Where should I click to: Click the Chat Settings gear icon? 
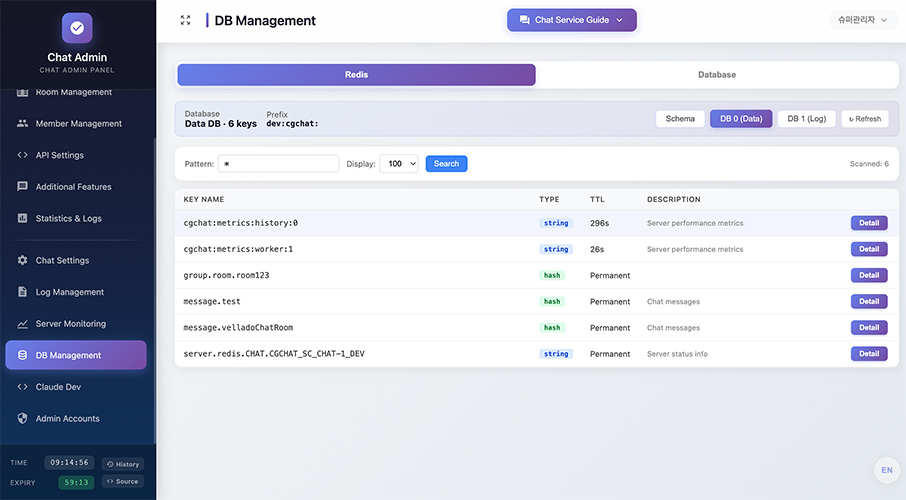tap(23, 260)
